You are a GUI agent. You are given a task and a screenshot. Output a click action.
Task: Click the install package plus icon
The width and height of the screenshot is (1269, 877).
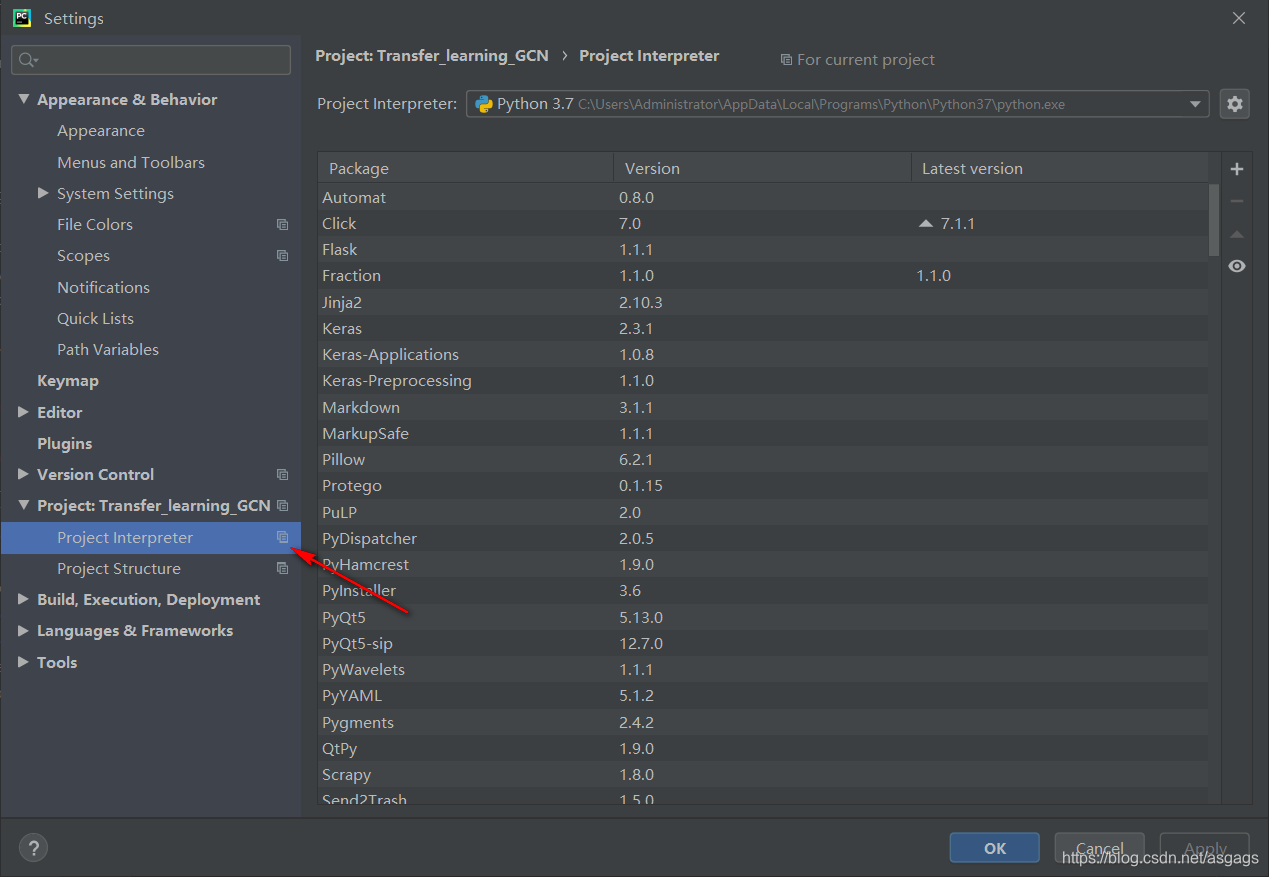click(1237, 169)
